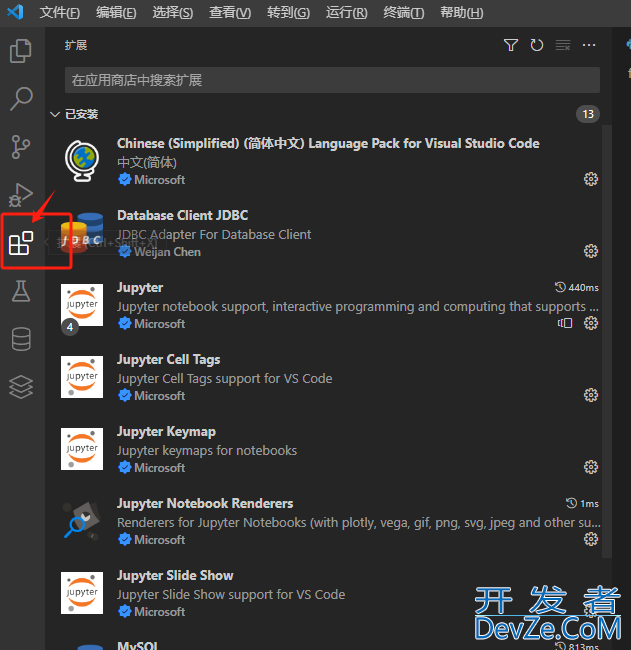Open manage gear for Jupyter Keymap

point(591,467)
